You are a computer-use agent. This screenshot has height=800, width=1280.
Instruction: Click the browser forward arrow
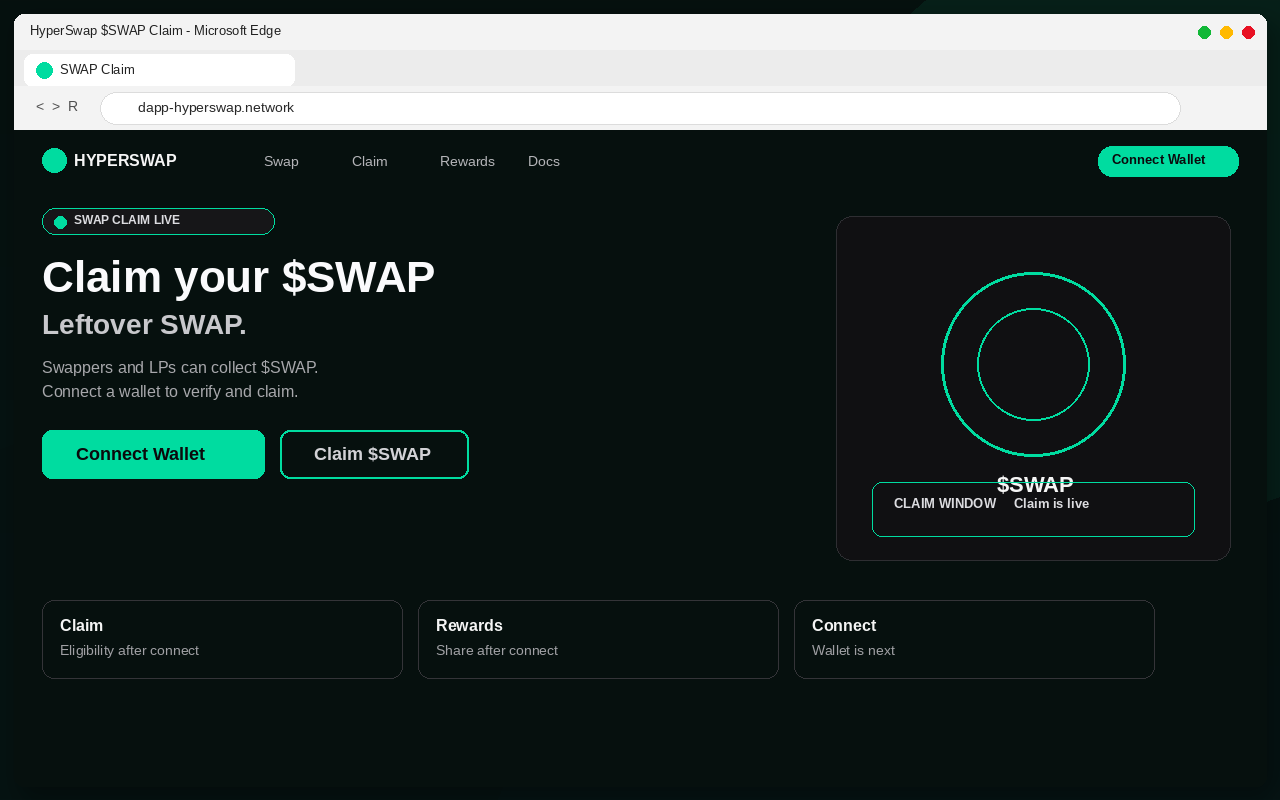click(x=56, y=107)
